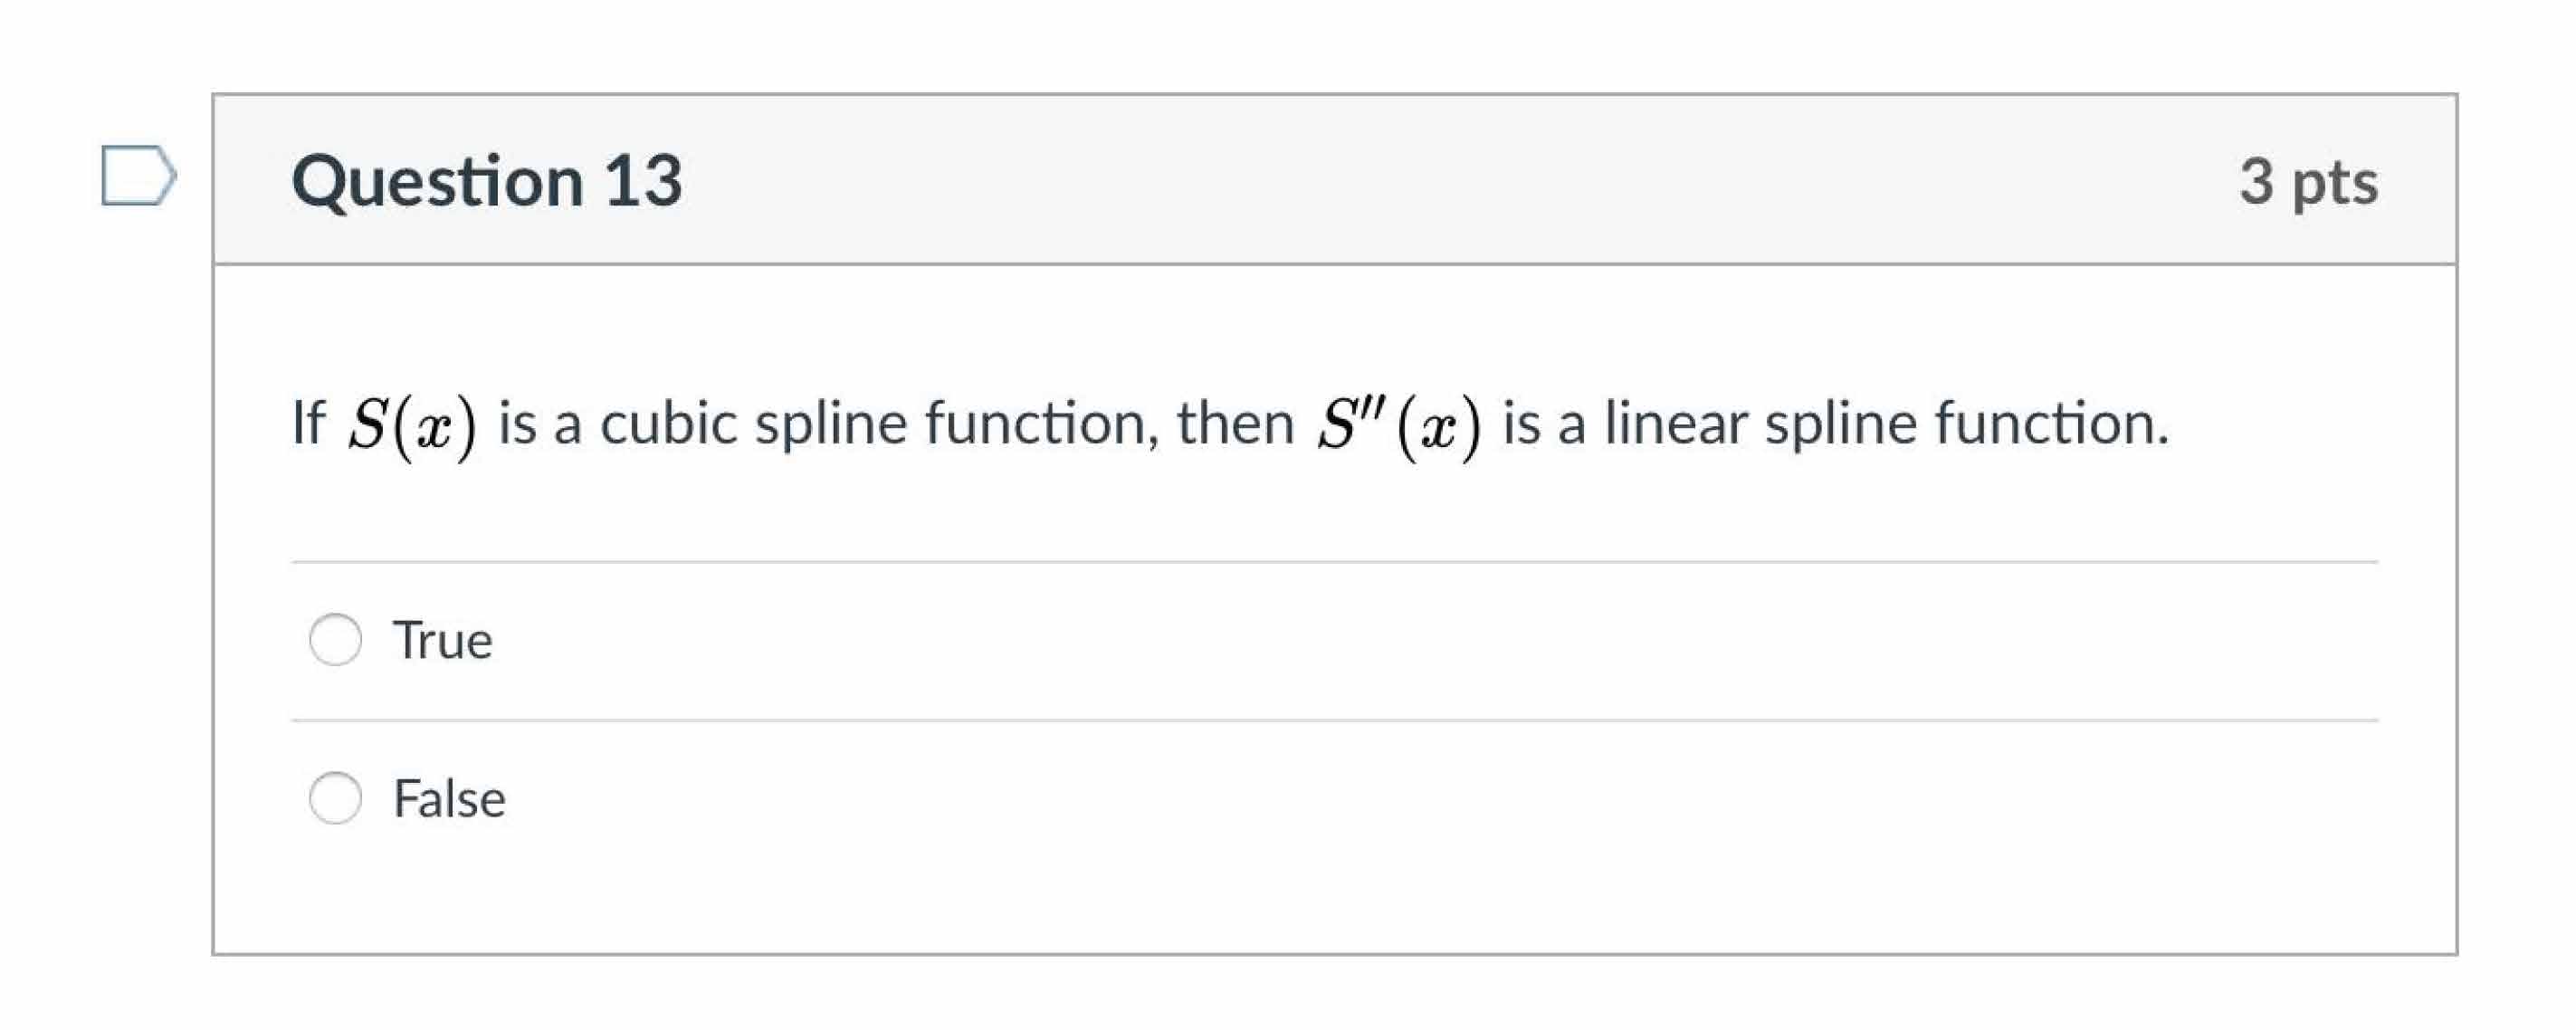Screen dimensions: 2576x1030
Task: Click the S(x) math expression
Action: (412, 424)
